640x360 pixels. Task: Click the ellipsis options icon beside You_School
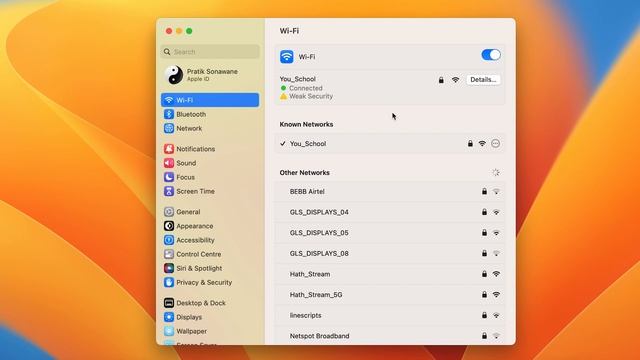495,144
